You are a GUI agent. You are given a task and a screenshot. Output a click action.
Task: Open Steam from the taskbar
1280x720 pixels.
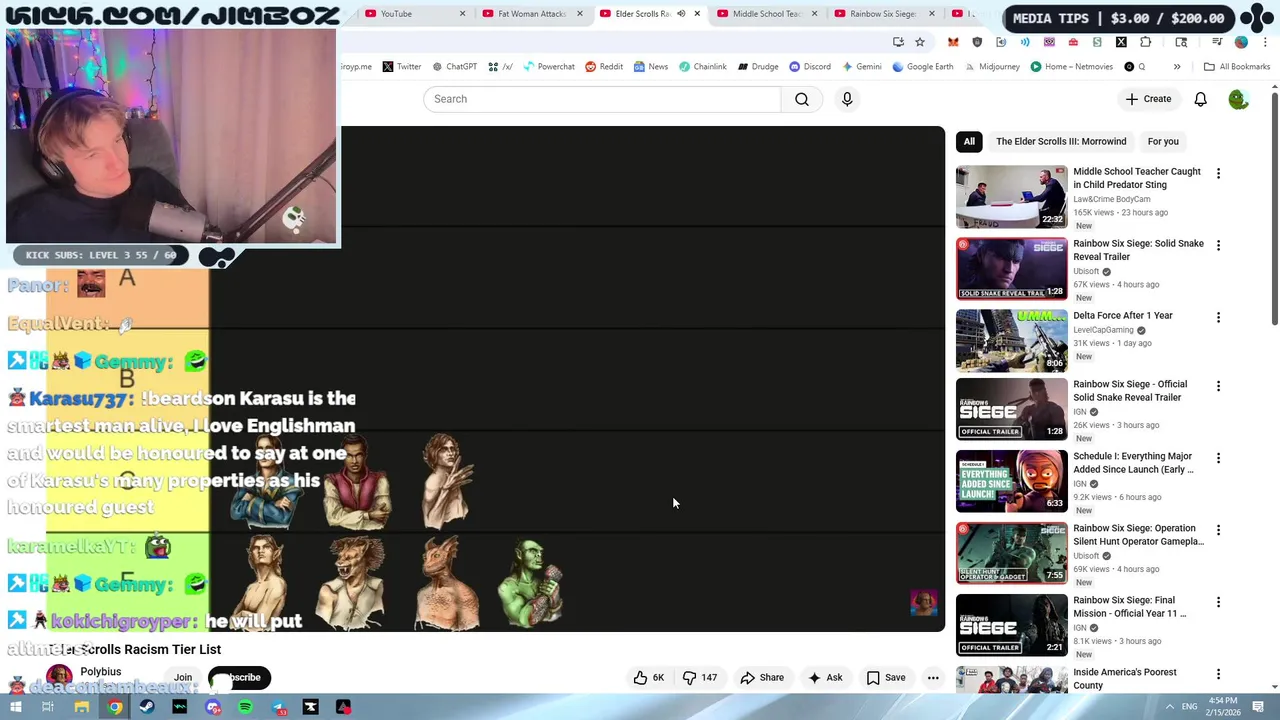point(147,707)
